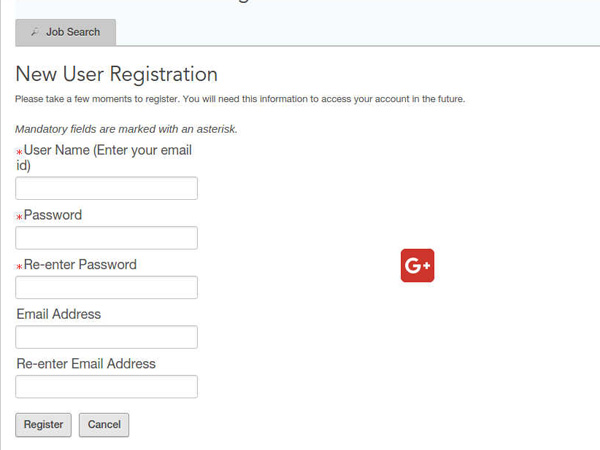Click the Re-enter Password label text
This screenshot has width=600, height=450.
click(x=80, y=264)
